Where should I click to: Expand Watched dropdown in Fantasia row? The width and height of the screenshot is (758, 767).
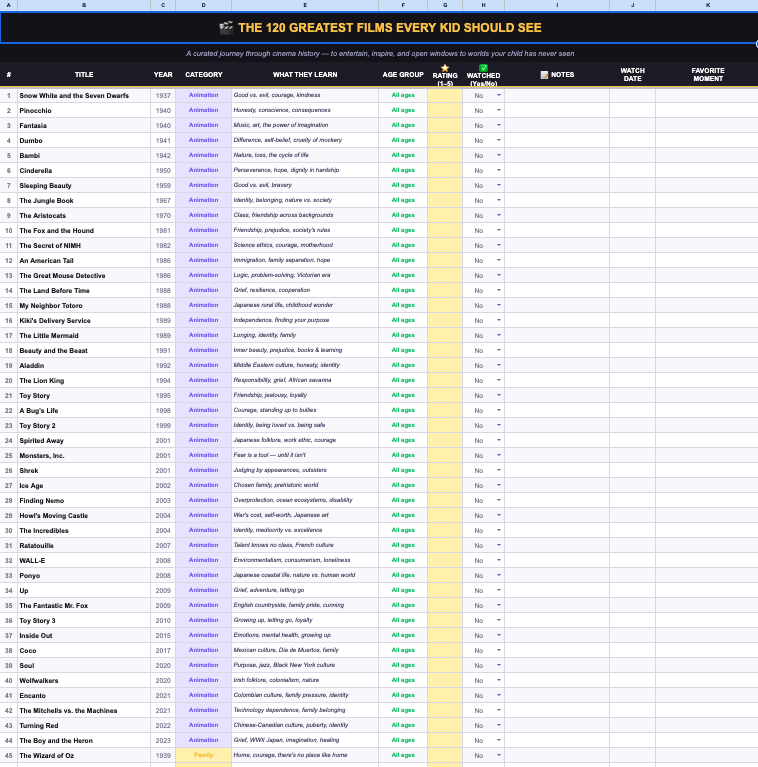pyautogui.click(x=499, y=125)
